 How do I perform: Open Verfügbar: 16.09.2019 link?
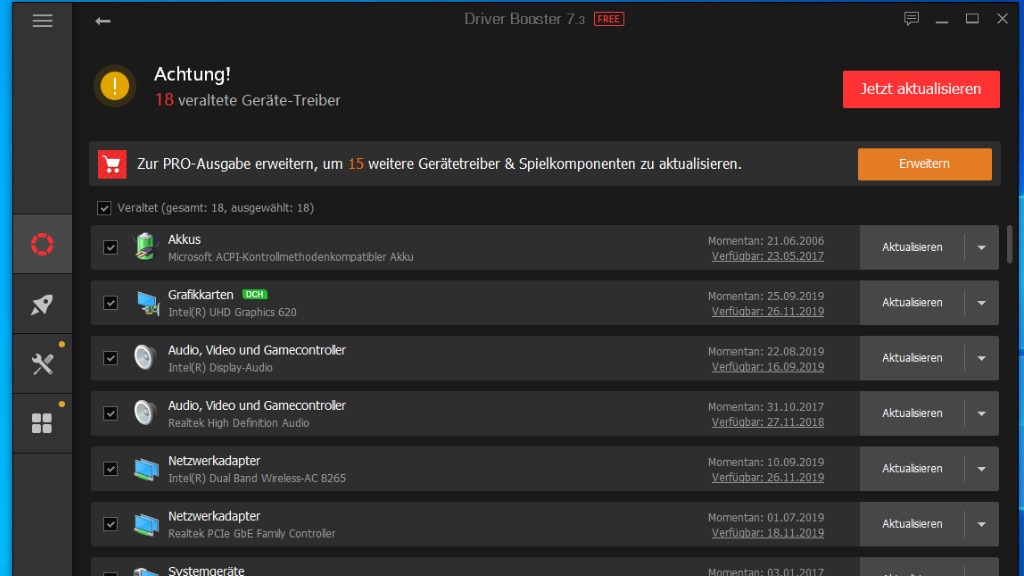767,367
